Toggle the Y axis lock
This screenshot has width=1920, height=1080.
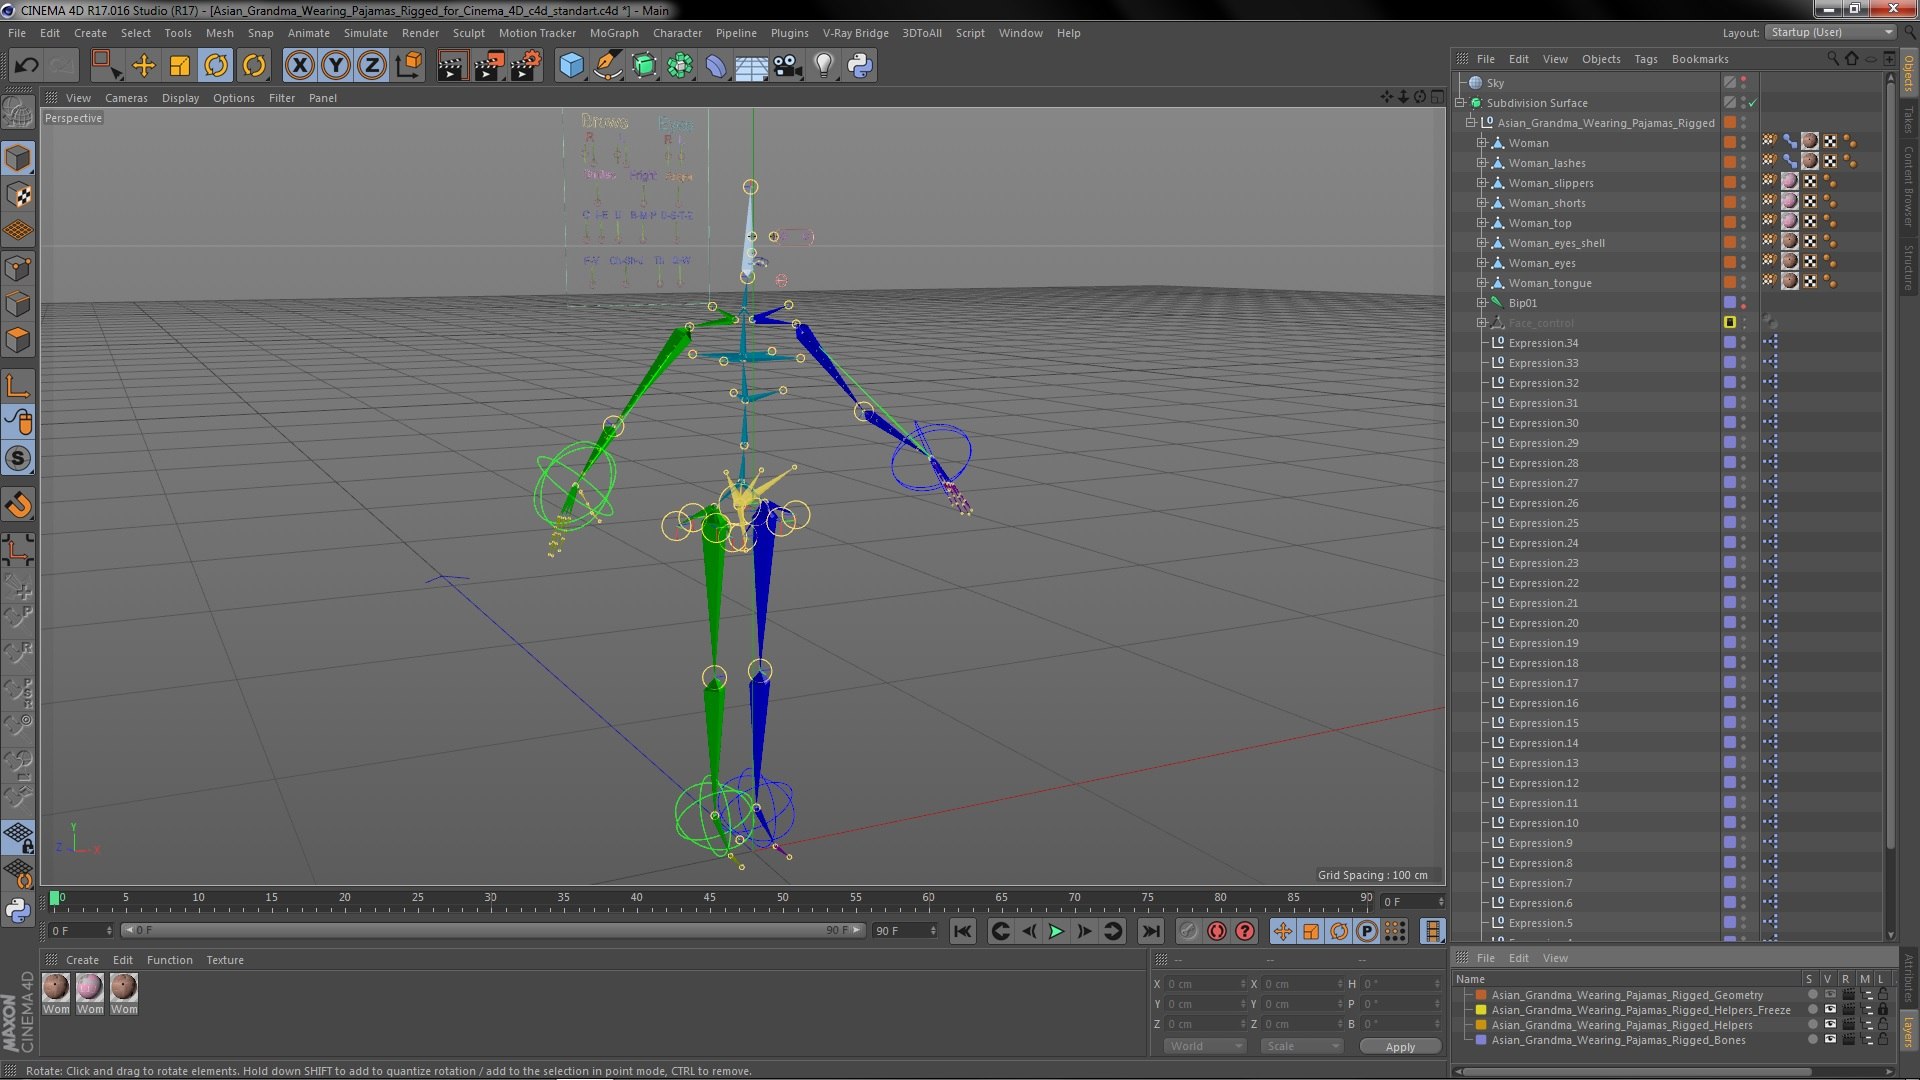336,66
